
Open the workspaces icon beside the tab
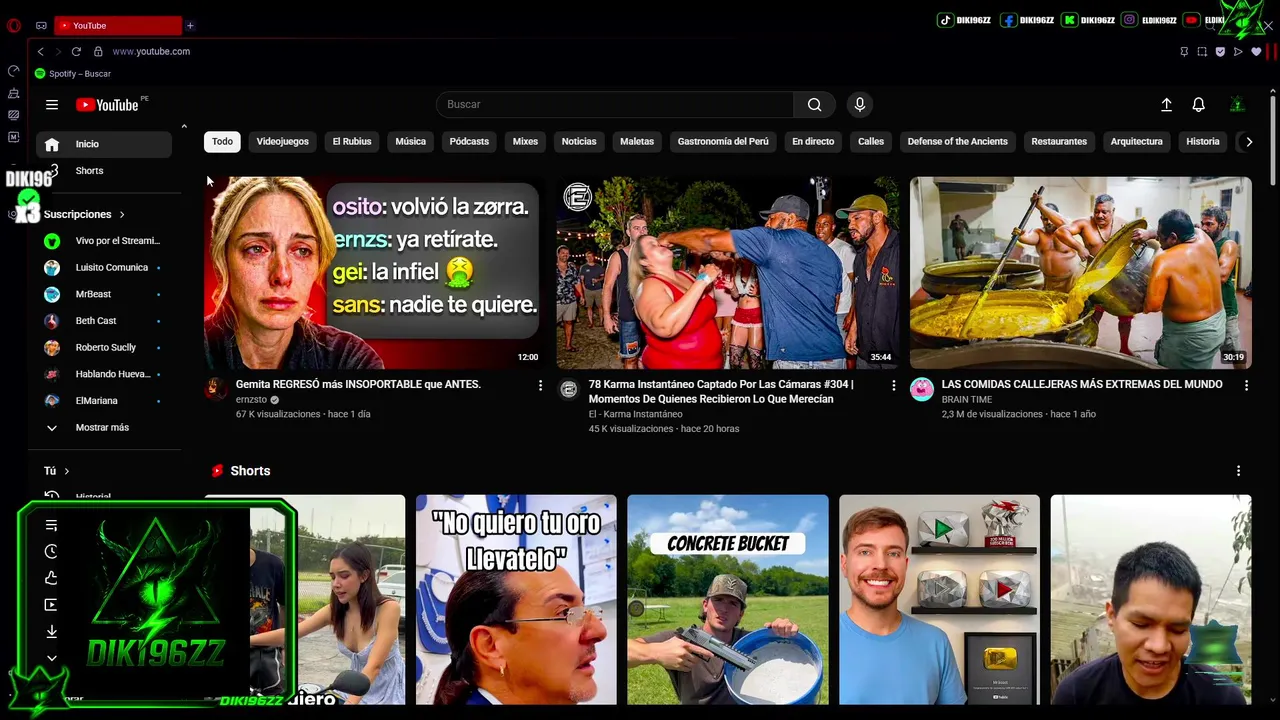tap(41, 25)
